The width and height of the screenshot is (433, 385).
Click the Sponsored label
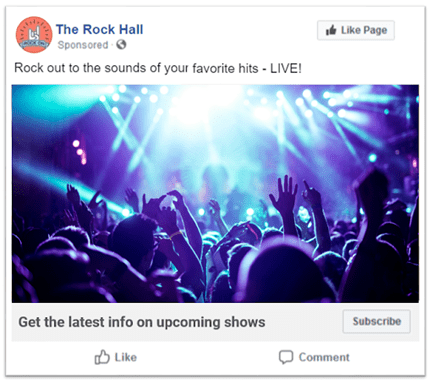pyautogui.click(x=83, y=45)
